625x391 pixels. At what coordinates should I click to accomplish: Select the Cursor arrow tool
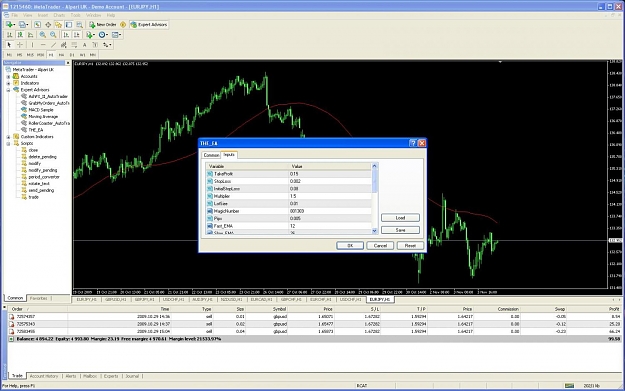[x=10, y=45]
